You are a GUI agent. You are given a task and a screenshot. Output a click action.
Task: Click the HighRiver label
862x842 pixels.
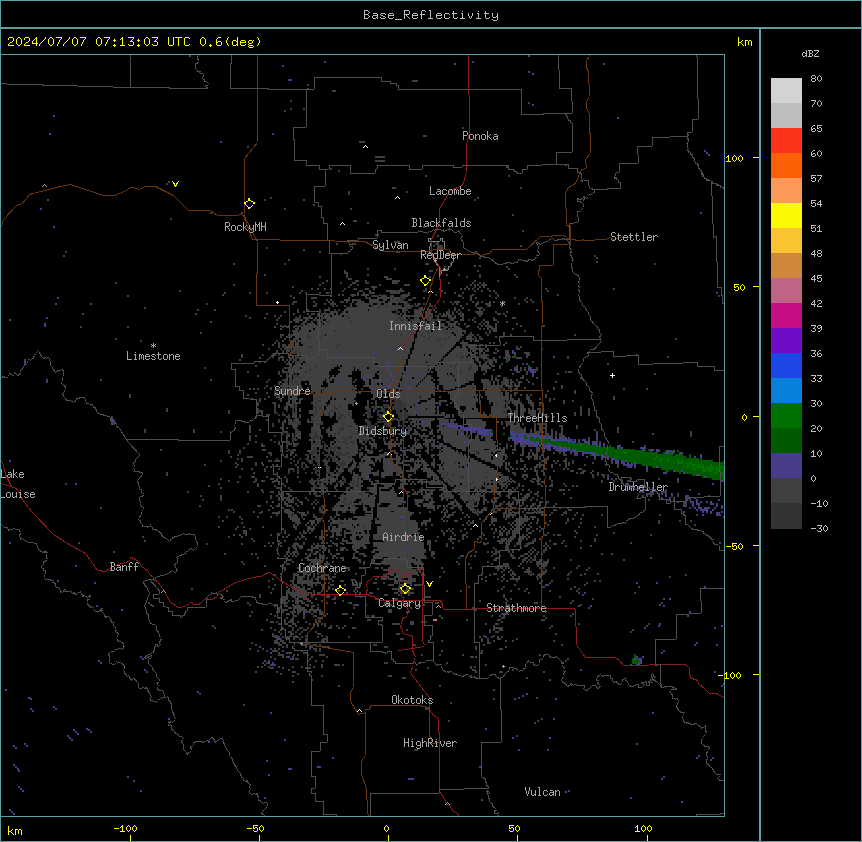pyautogui.click(x=430, y=743)
